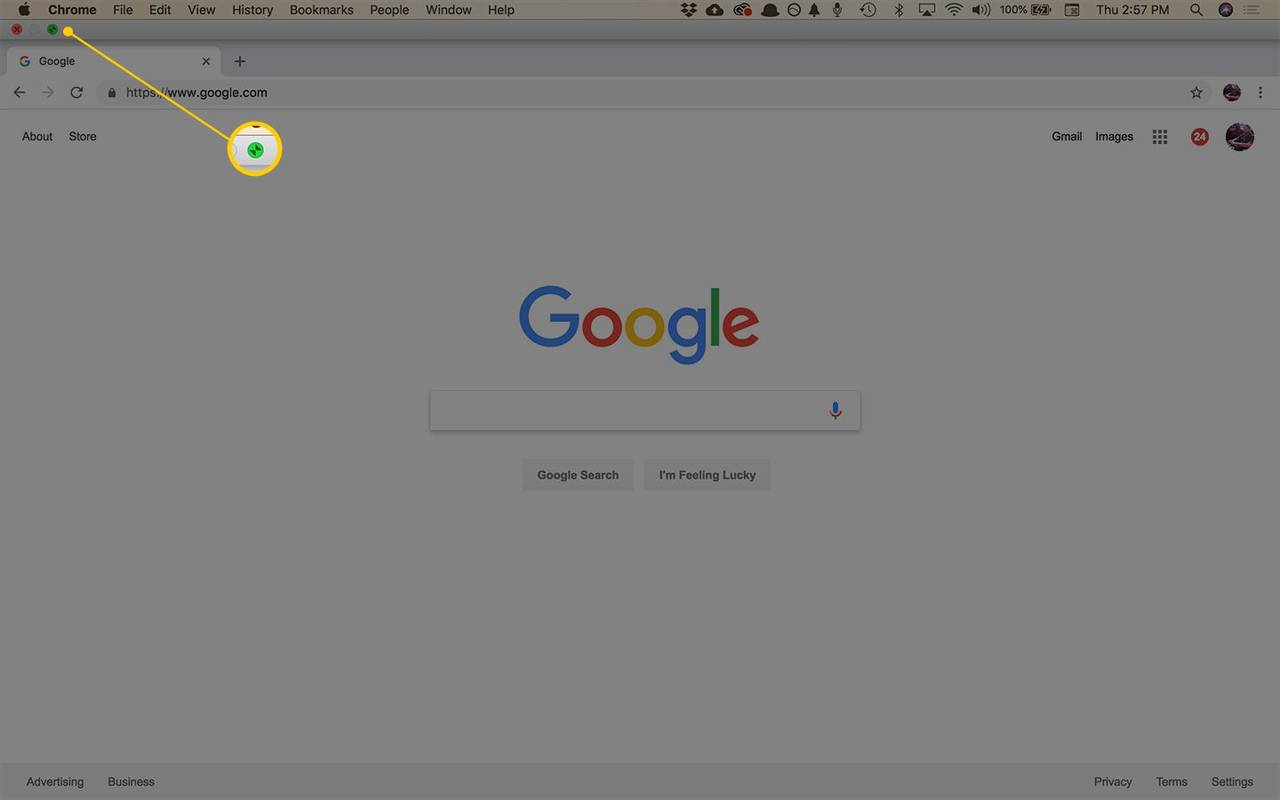Click the Thu 2:57 PM clock

[1132, 10]
